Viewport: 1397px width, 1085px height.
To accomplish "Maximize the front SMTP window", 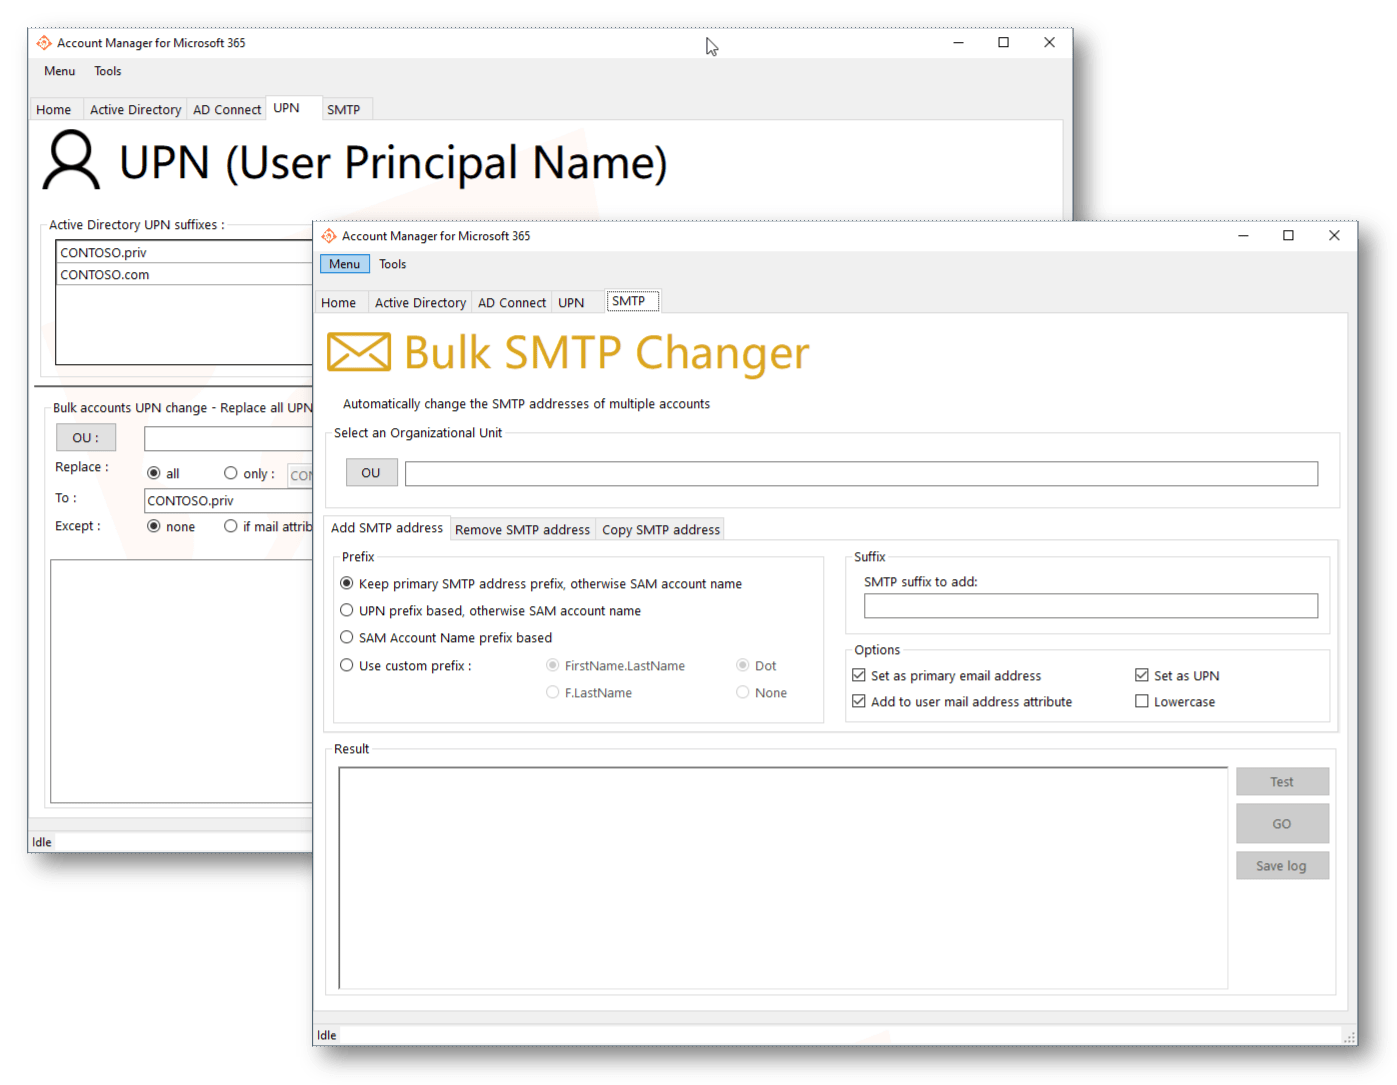I will (x=1288, y=236).
